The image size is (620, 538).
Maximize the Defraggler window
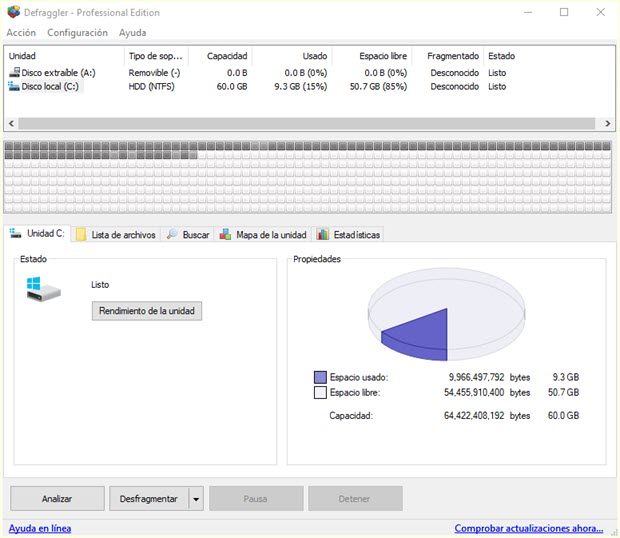click(564, 12)
